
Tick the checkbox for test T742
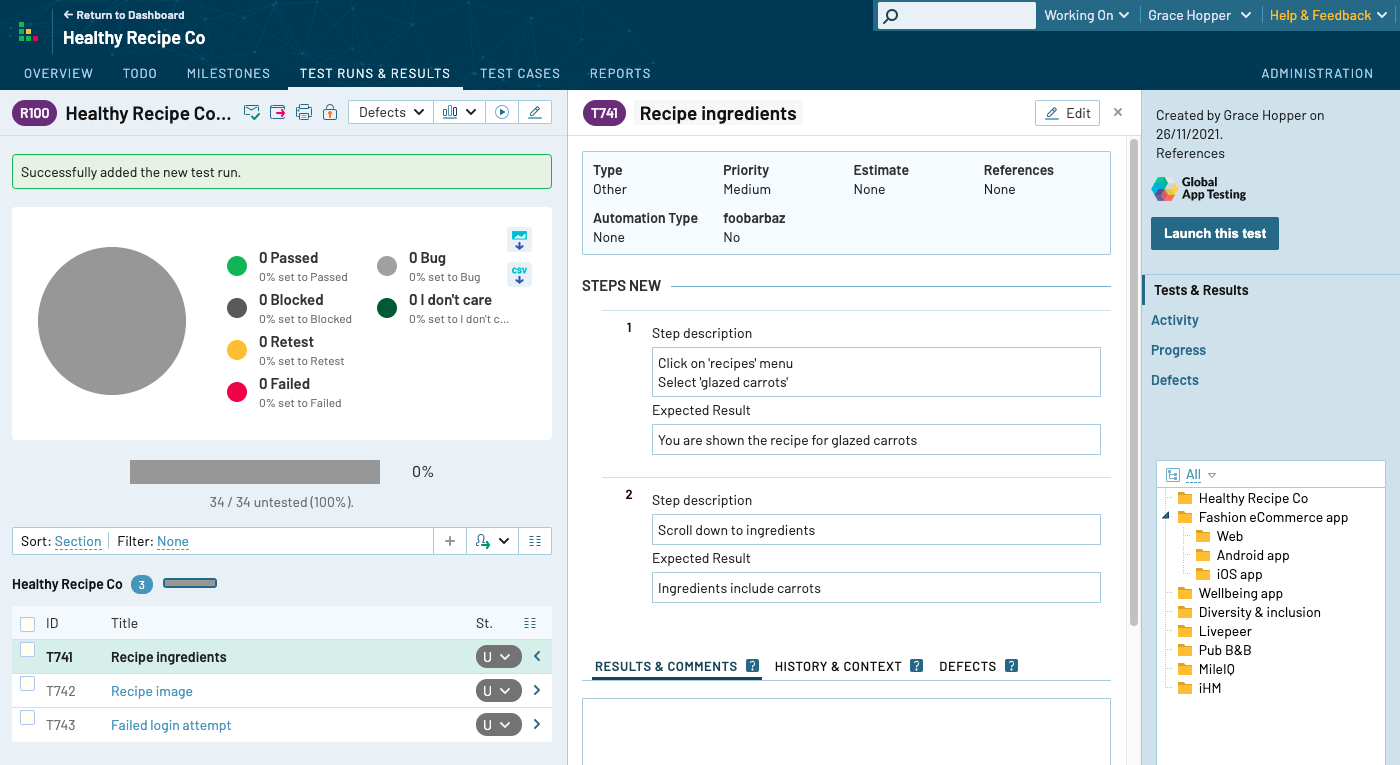pos(28,685)
